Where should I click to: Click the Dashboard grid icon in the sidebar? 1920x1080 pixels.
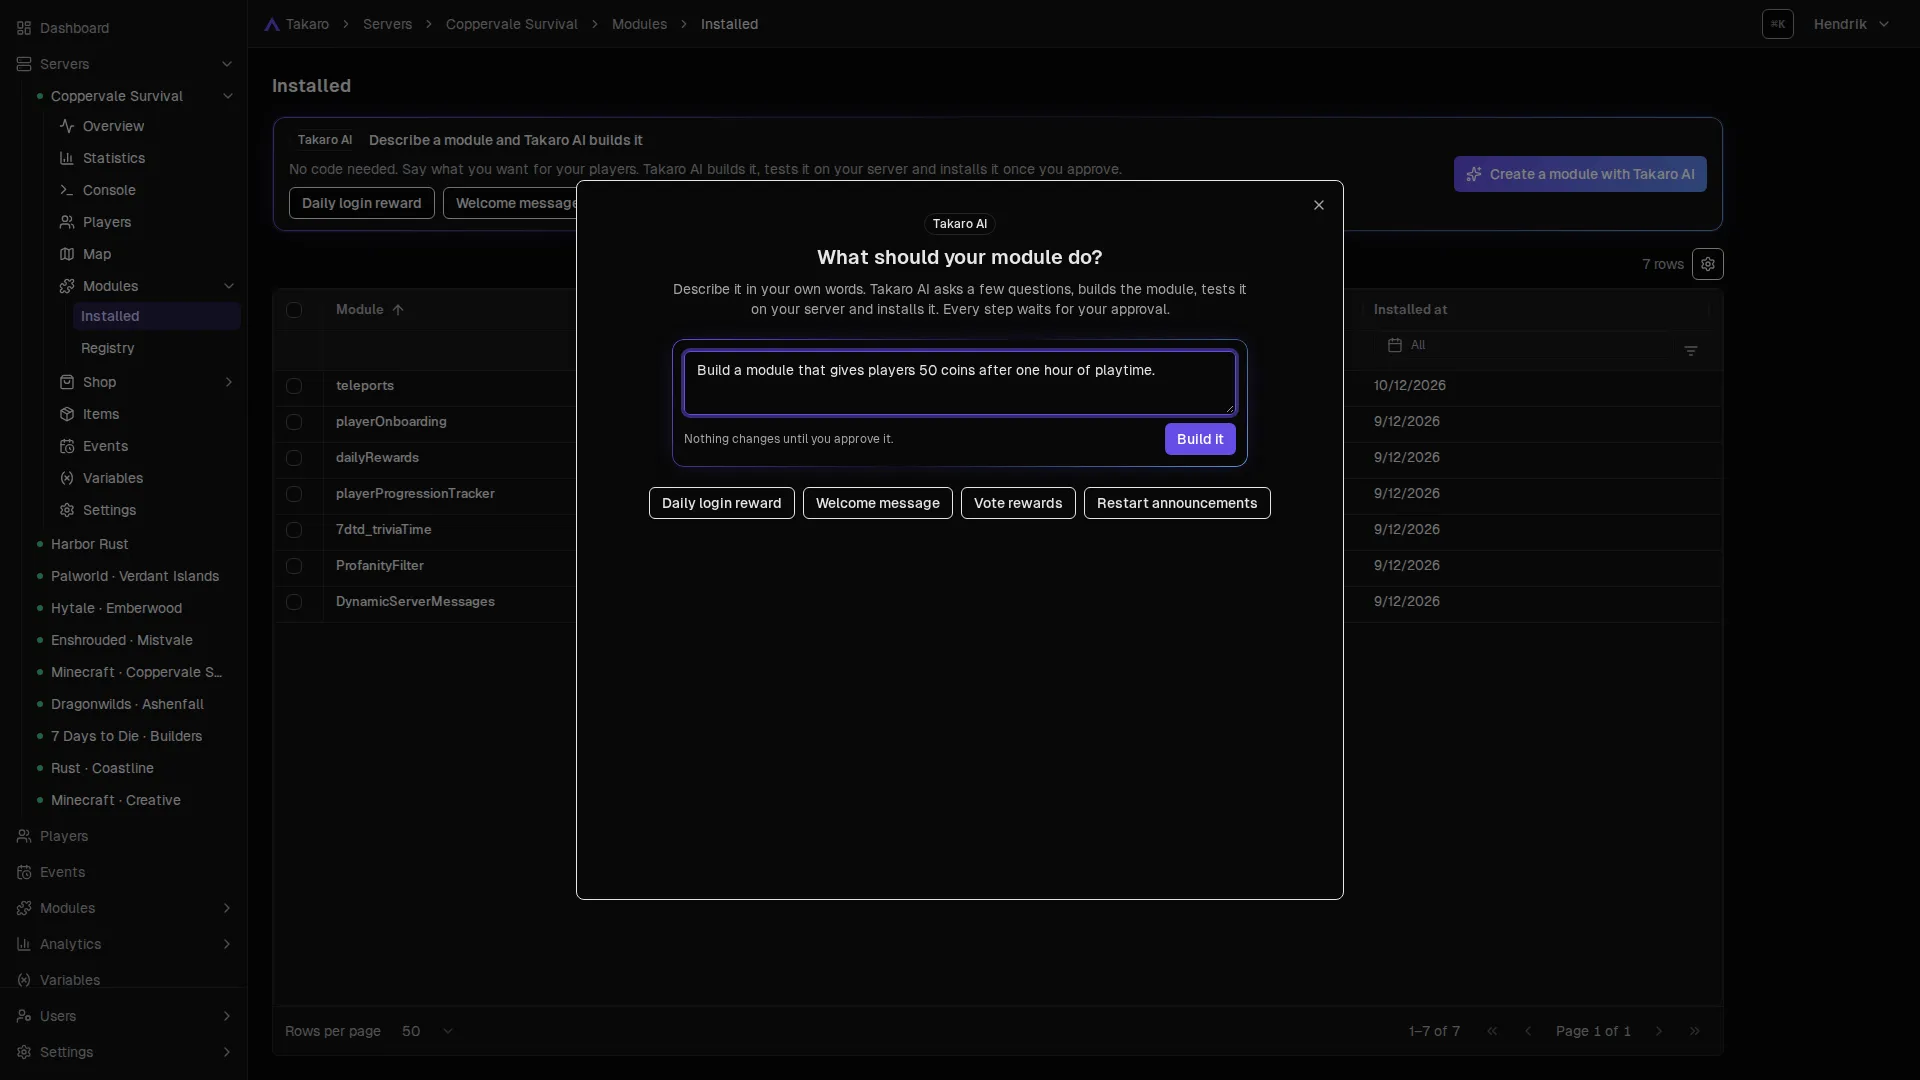[24, 28]
